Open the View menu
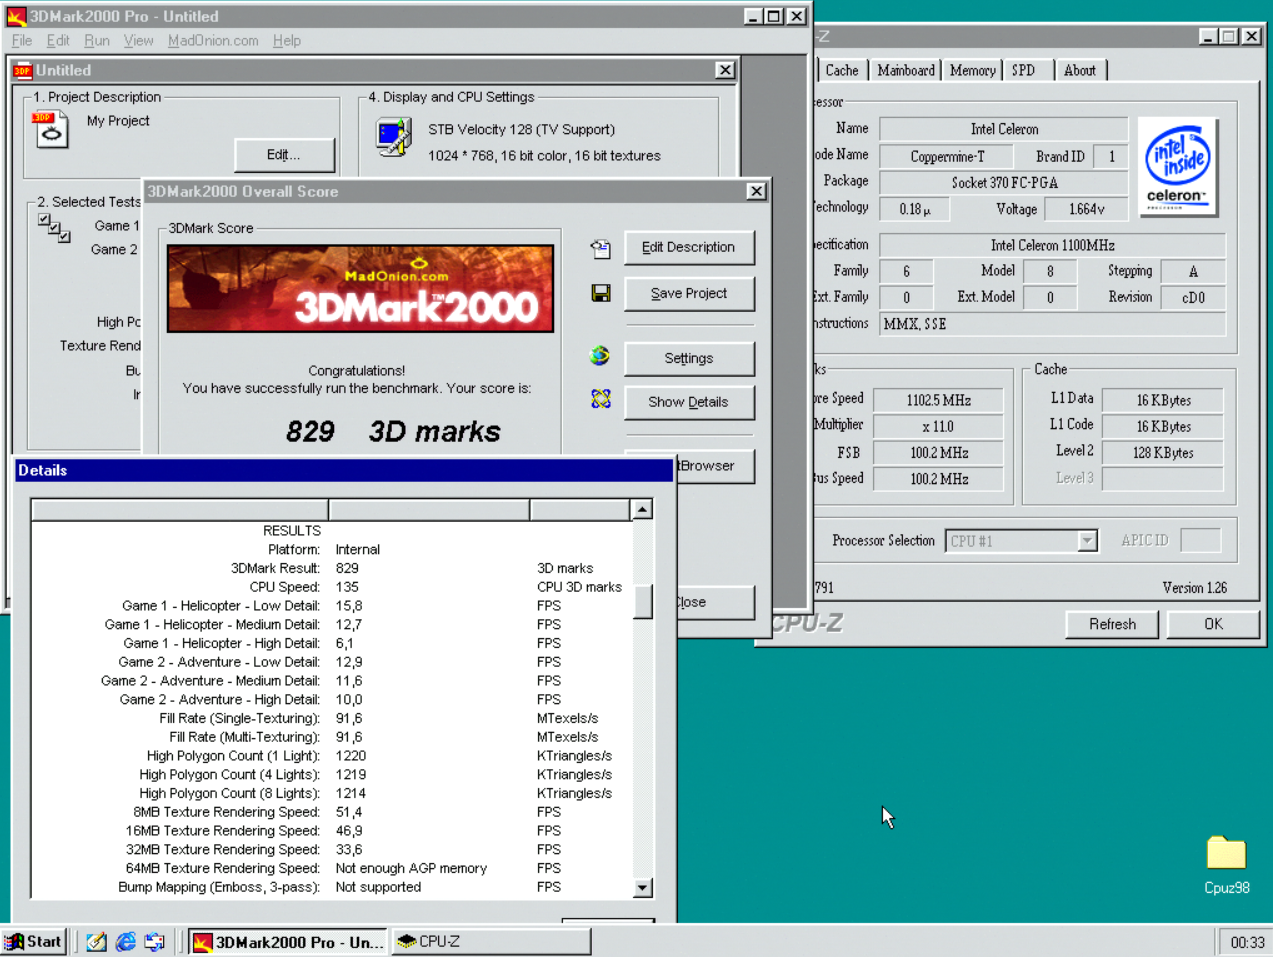 coord(139,41)
